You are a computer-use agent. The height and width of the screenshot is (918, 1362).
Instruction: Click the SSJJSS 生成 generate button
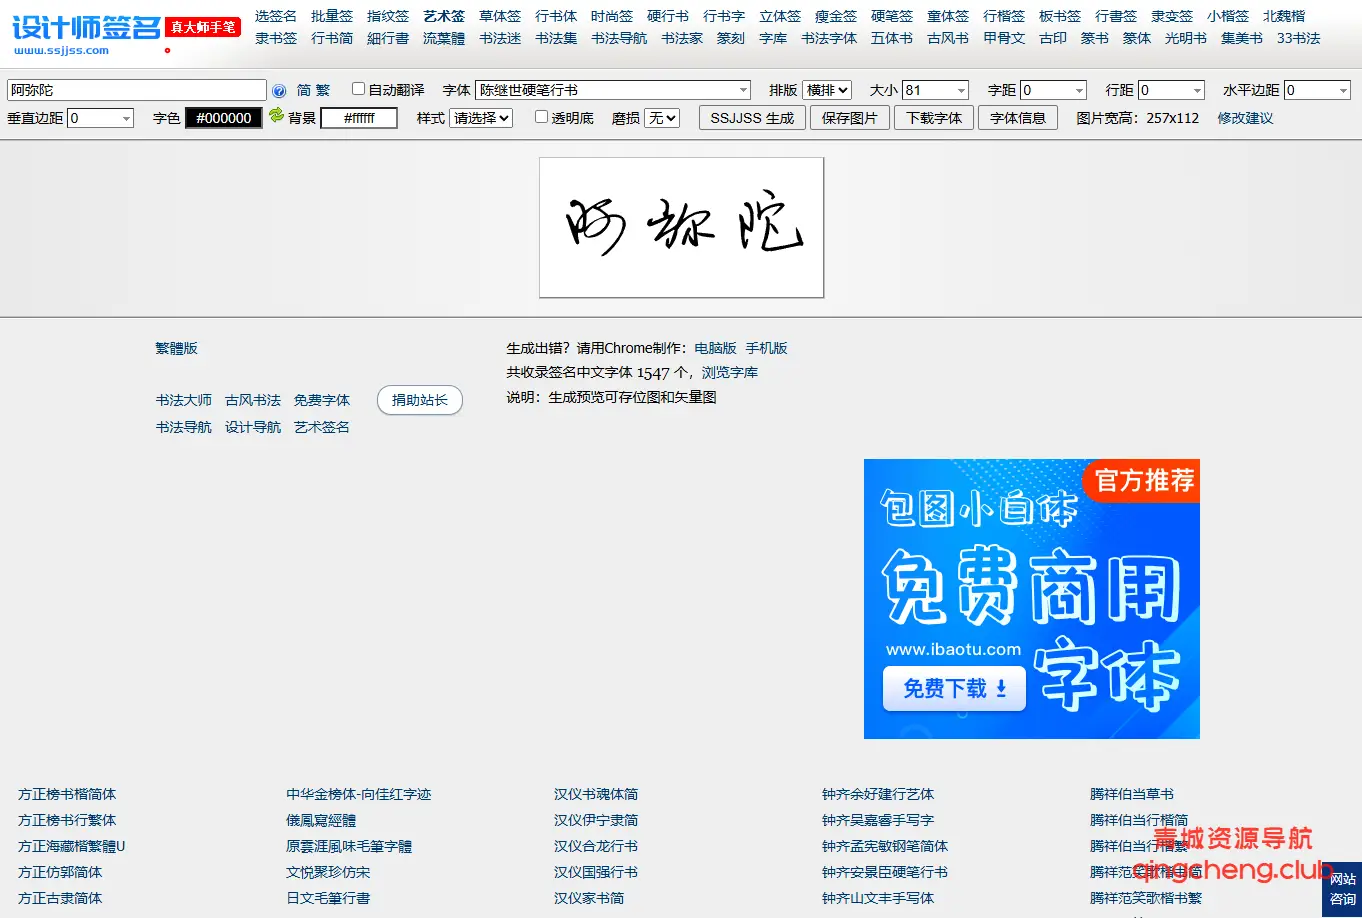[x=751, y=117]
